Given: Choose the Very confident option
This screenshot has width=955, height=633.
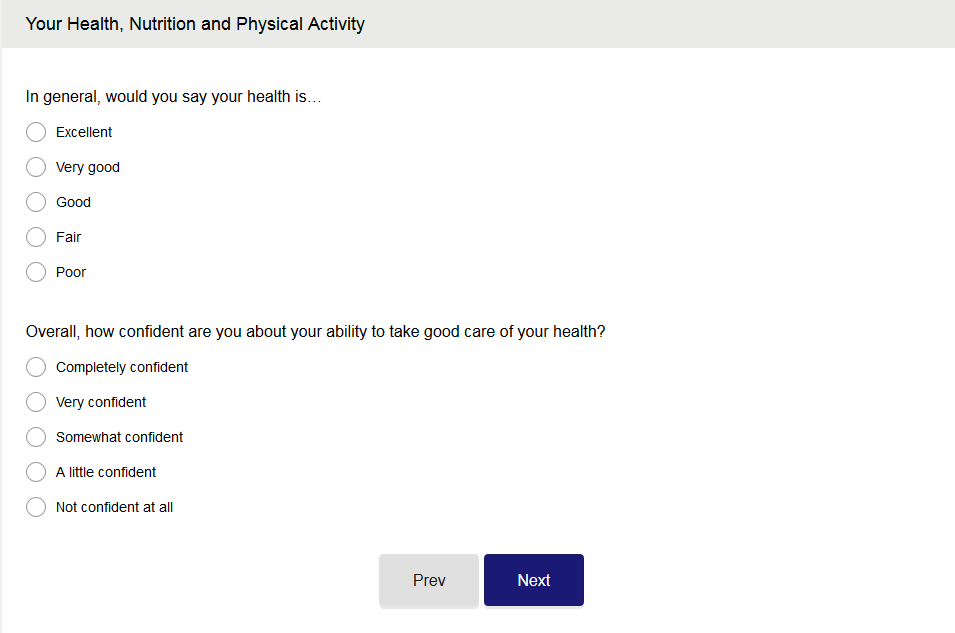Looking at the screenshot, I should click(36, 402).
